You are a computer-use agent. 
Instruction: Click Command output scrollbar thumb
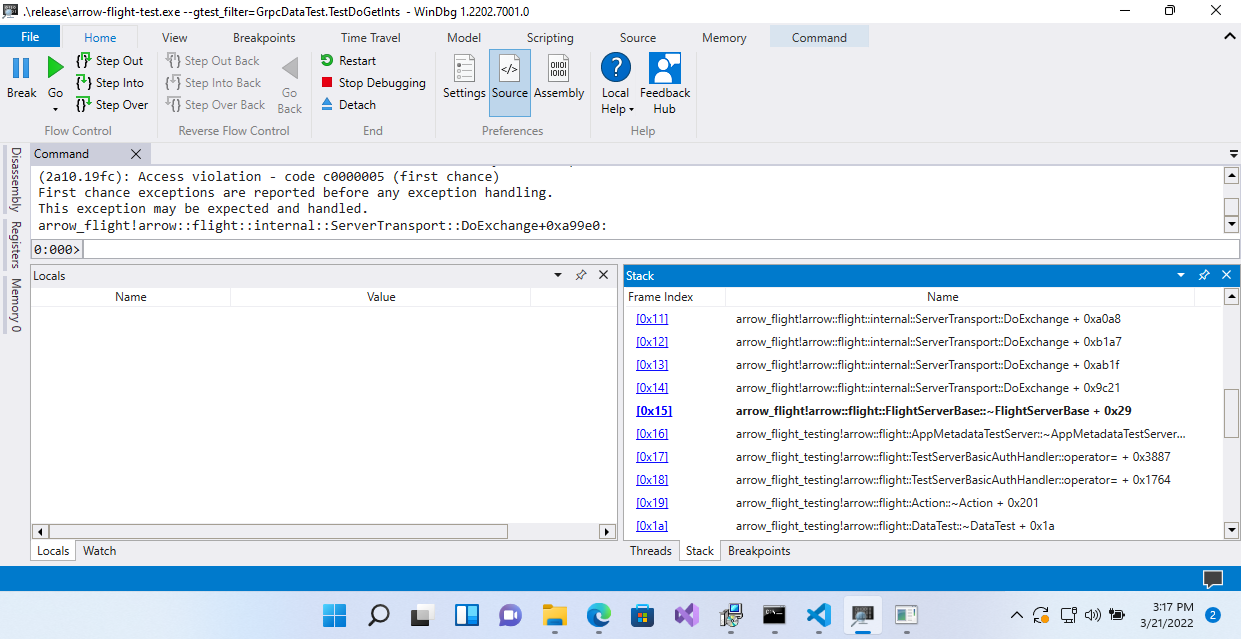(x=1231, y=207)
